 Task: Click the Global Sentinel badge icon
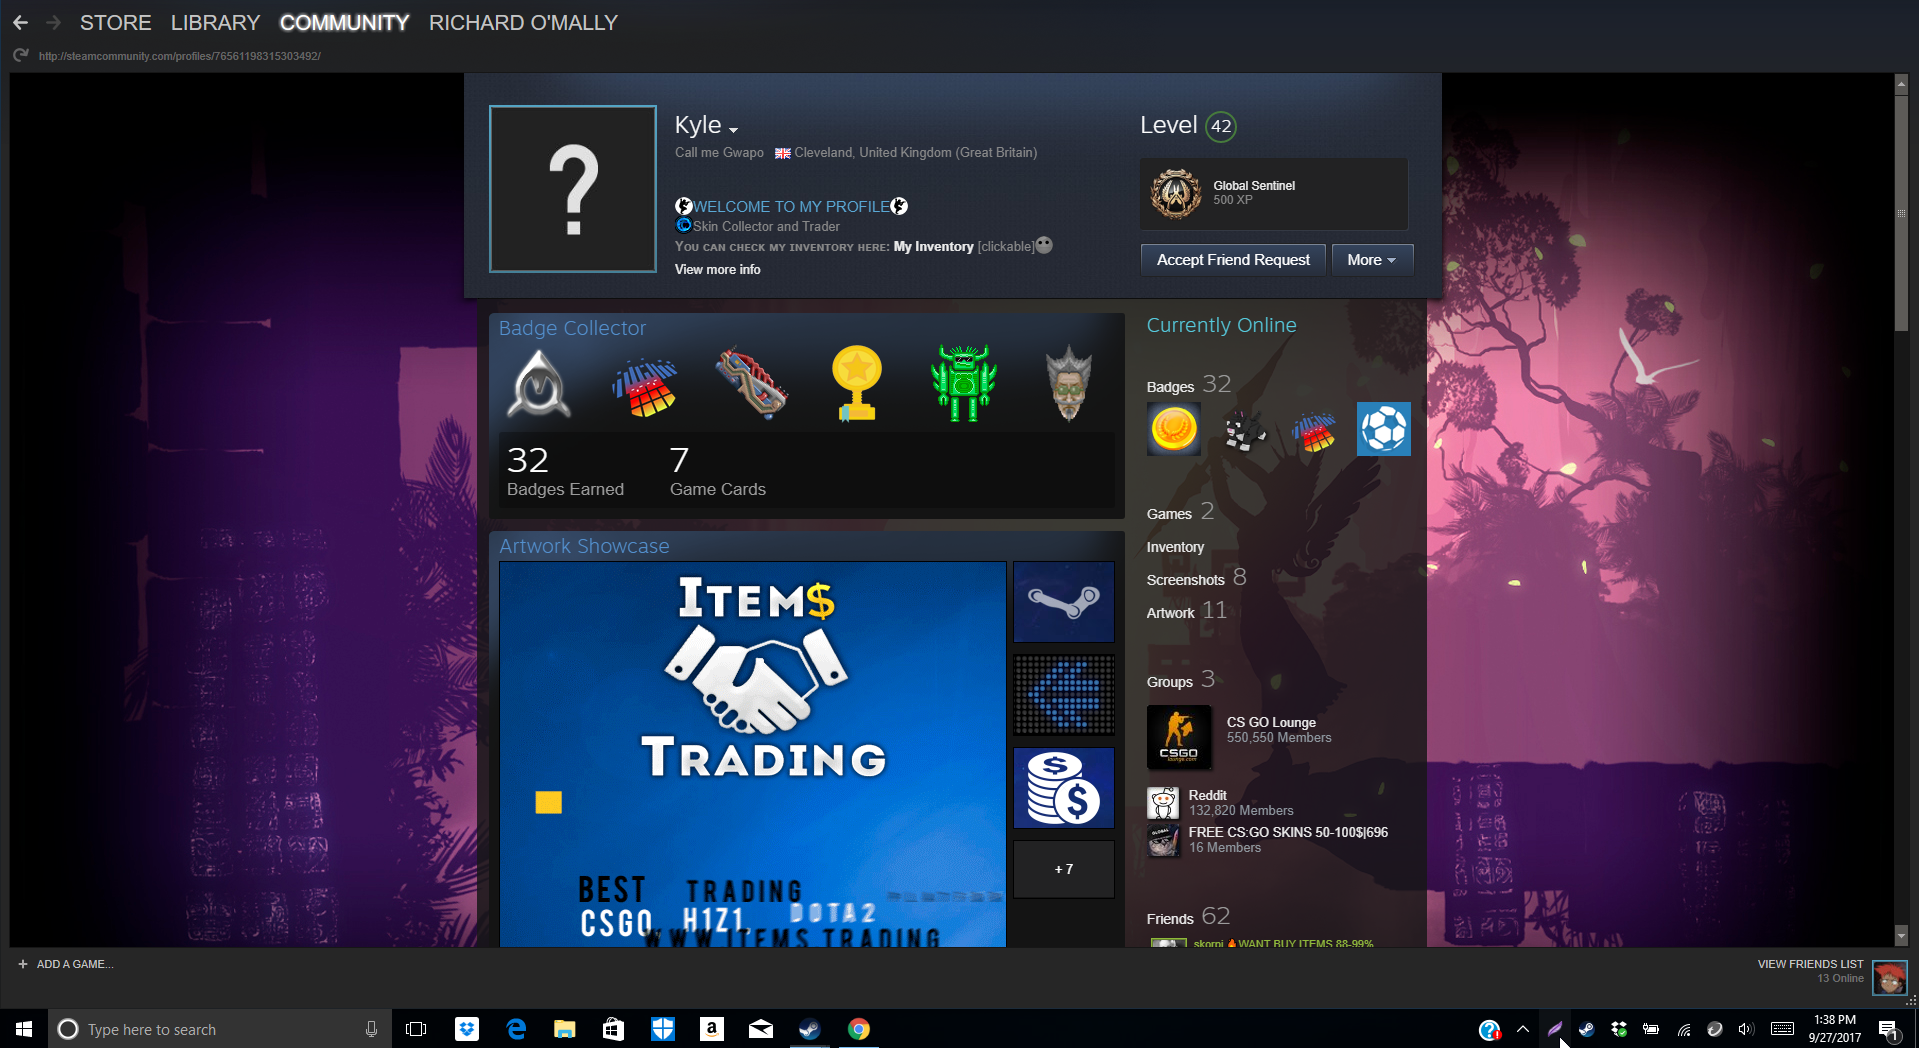[1176, 193]
